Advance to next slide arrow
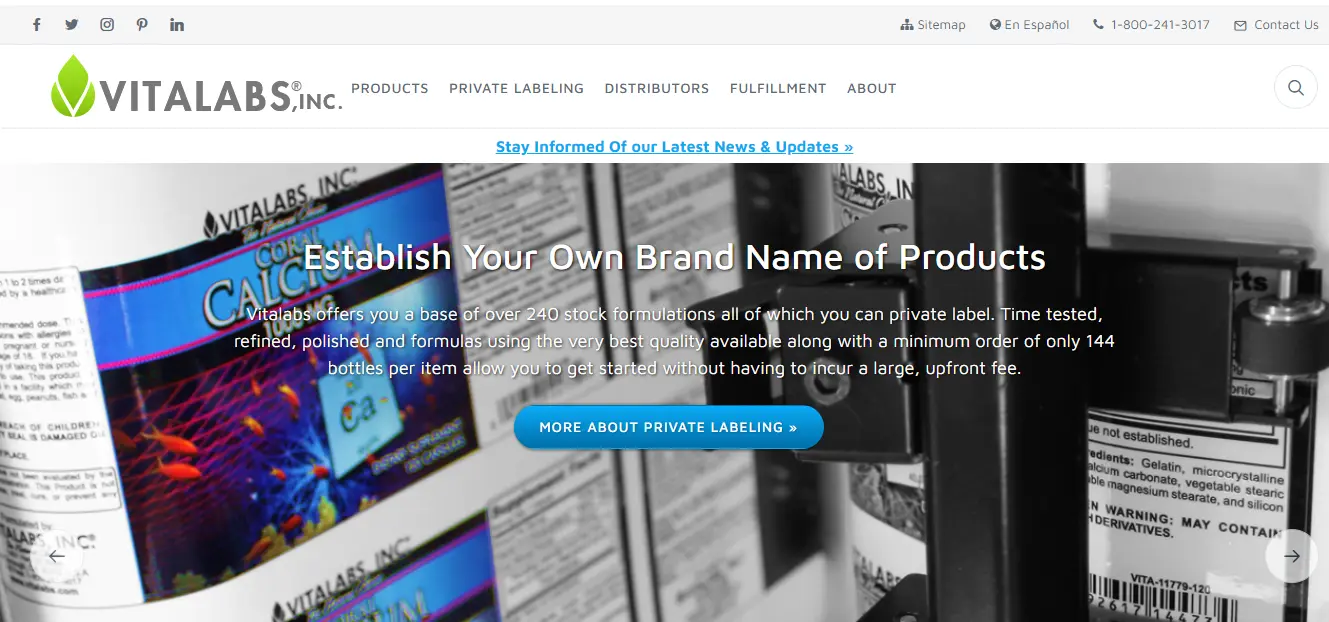Viewport: 1329px width, 622px height. click(1292, 556)
